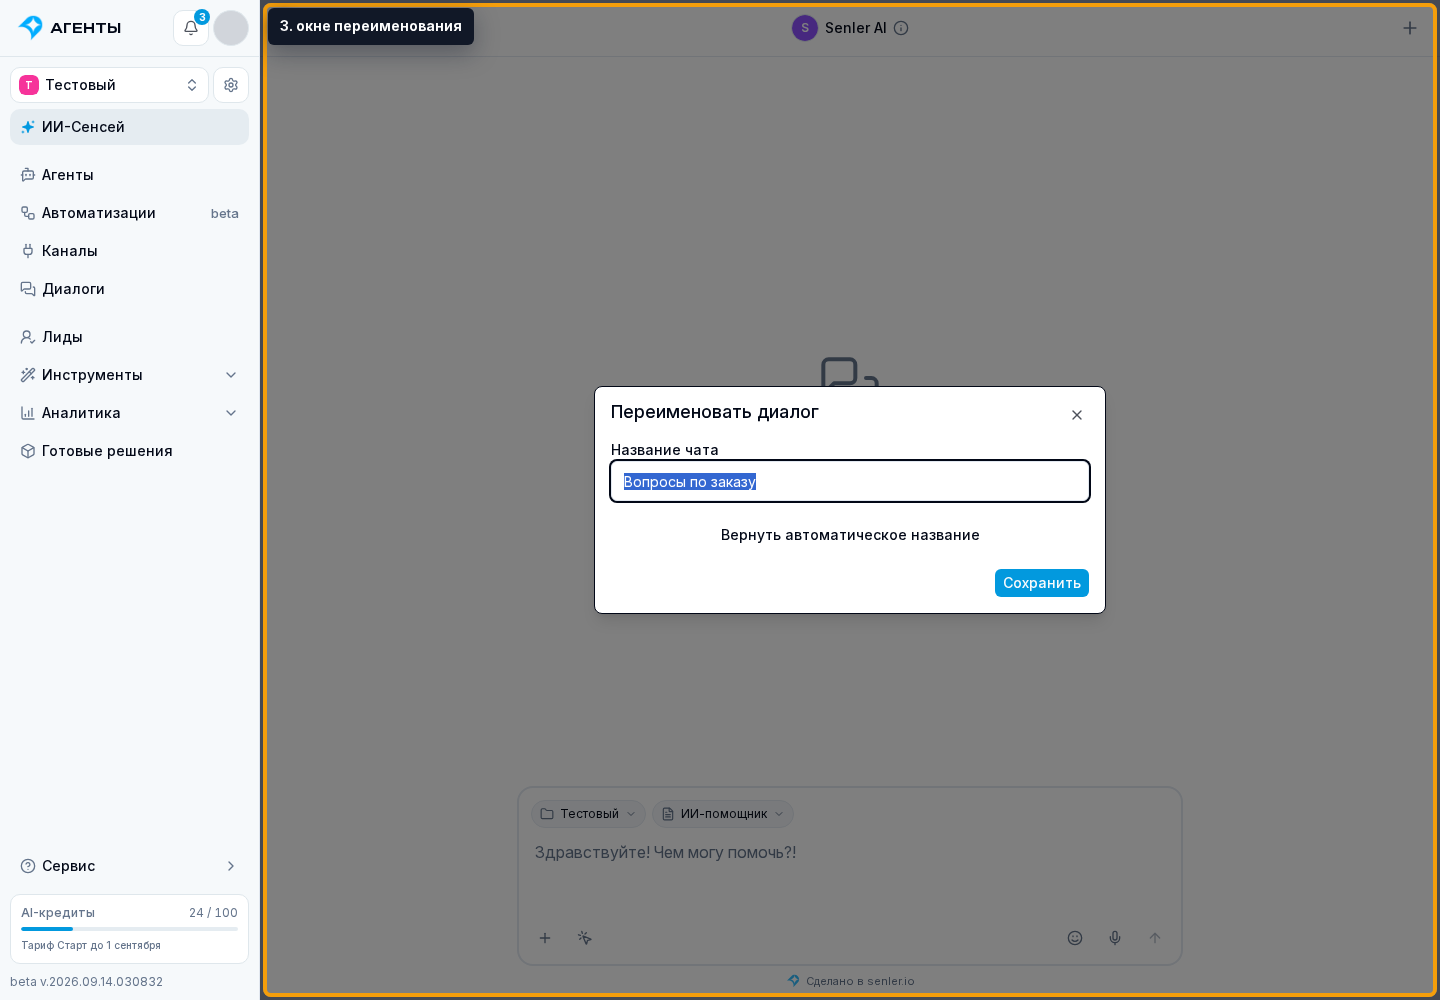Open the Лиды section
1440x1000 pixels.
click(129, 337)
